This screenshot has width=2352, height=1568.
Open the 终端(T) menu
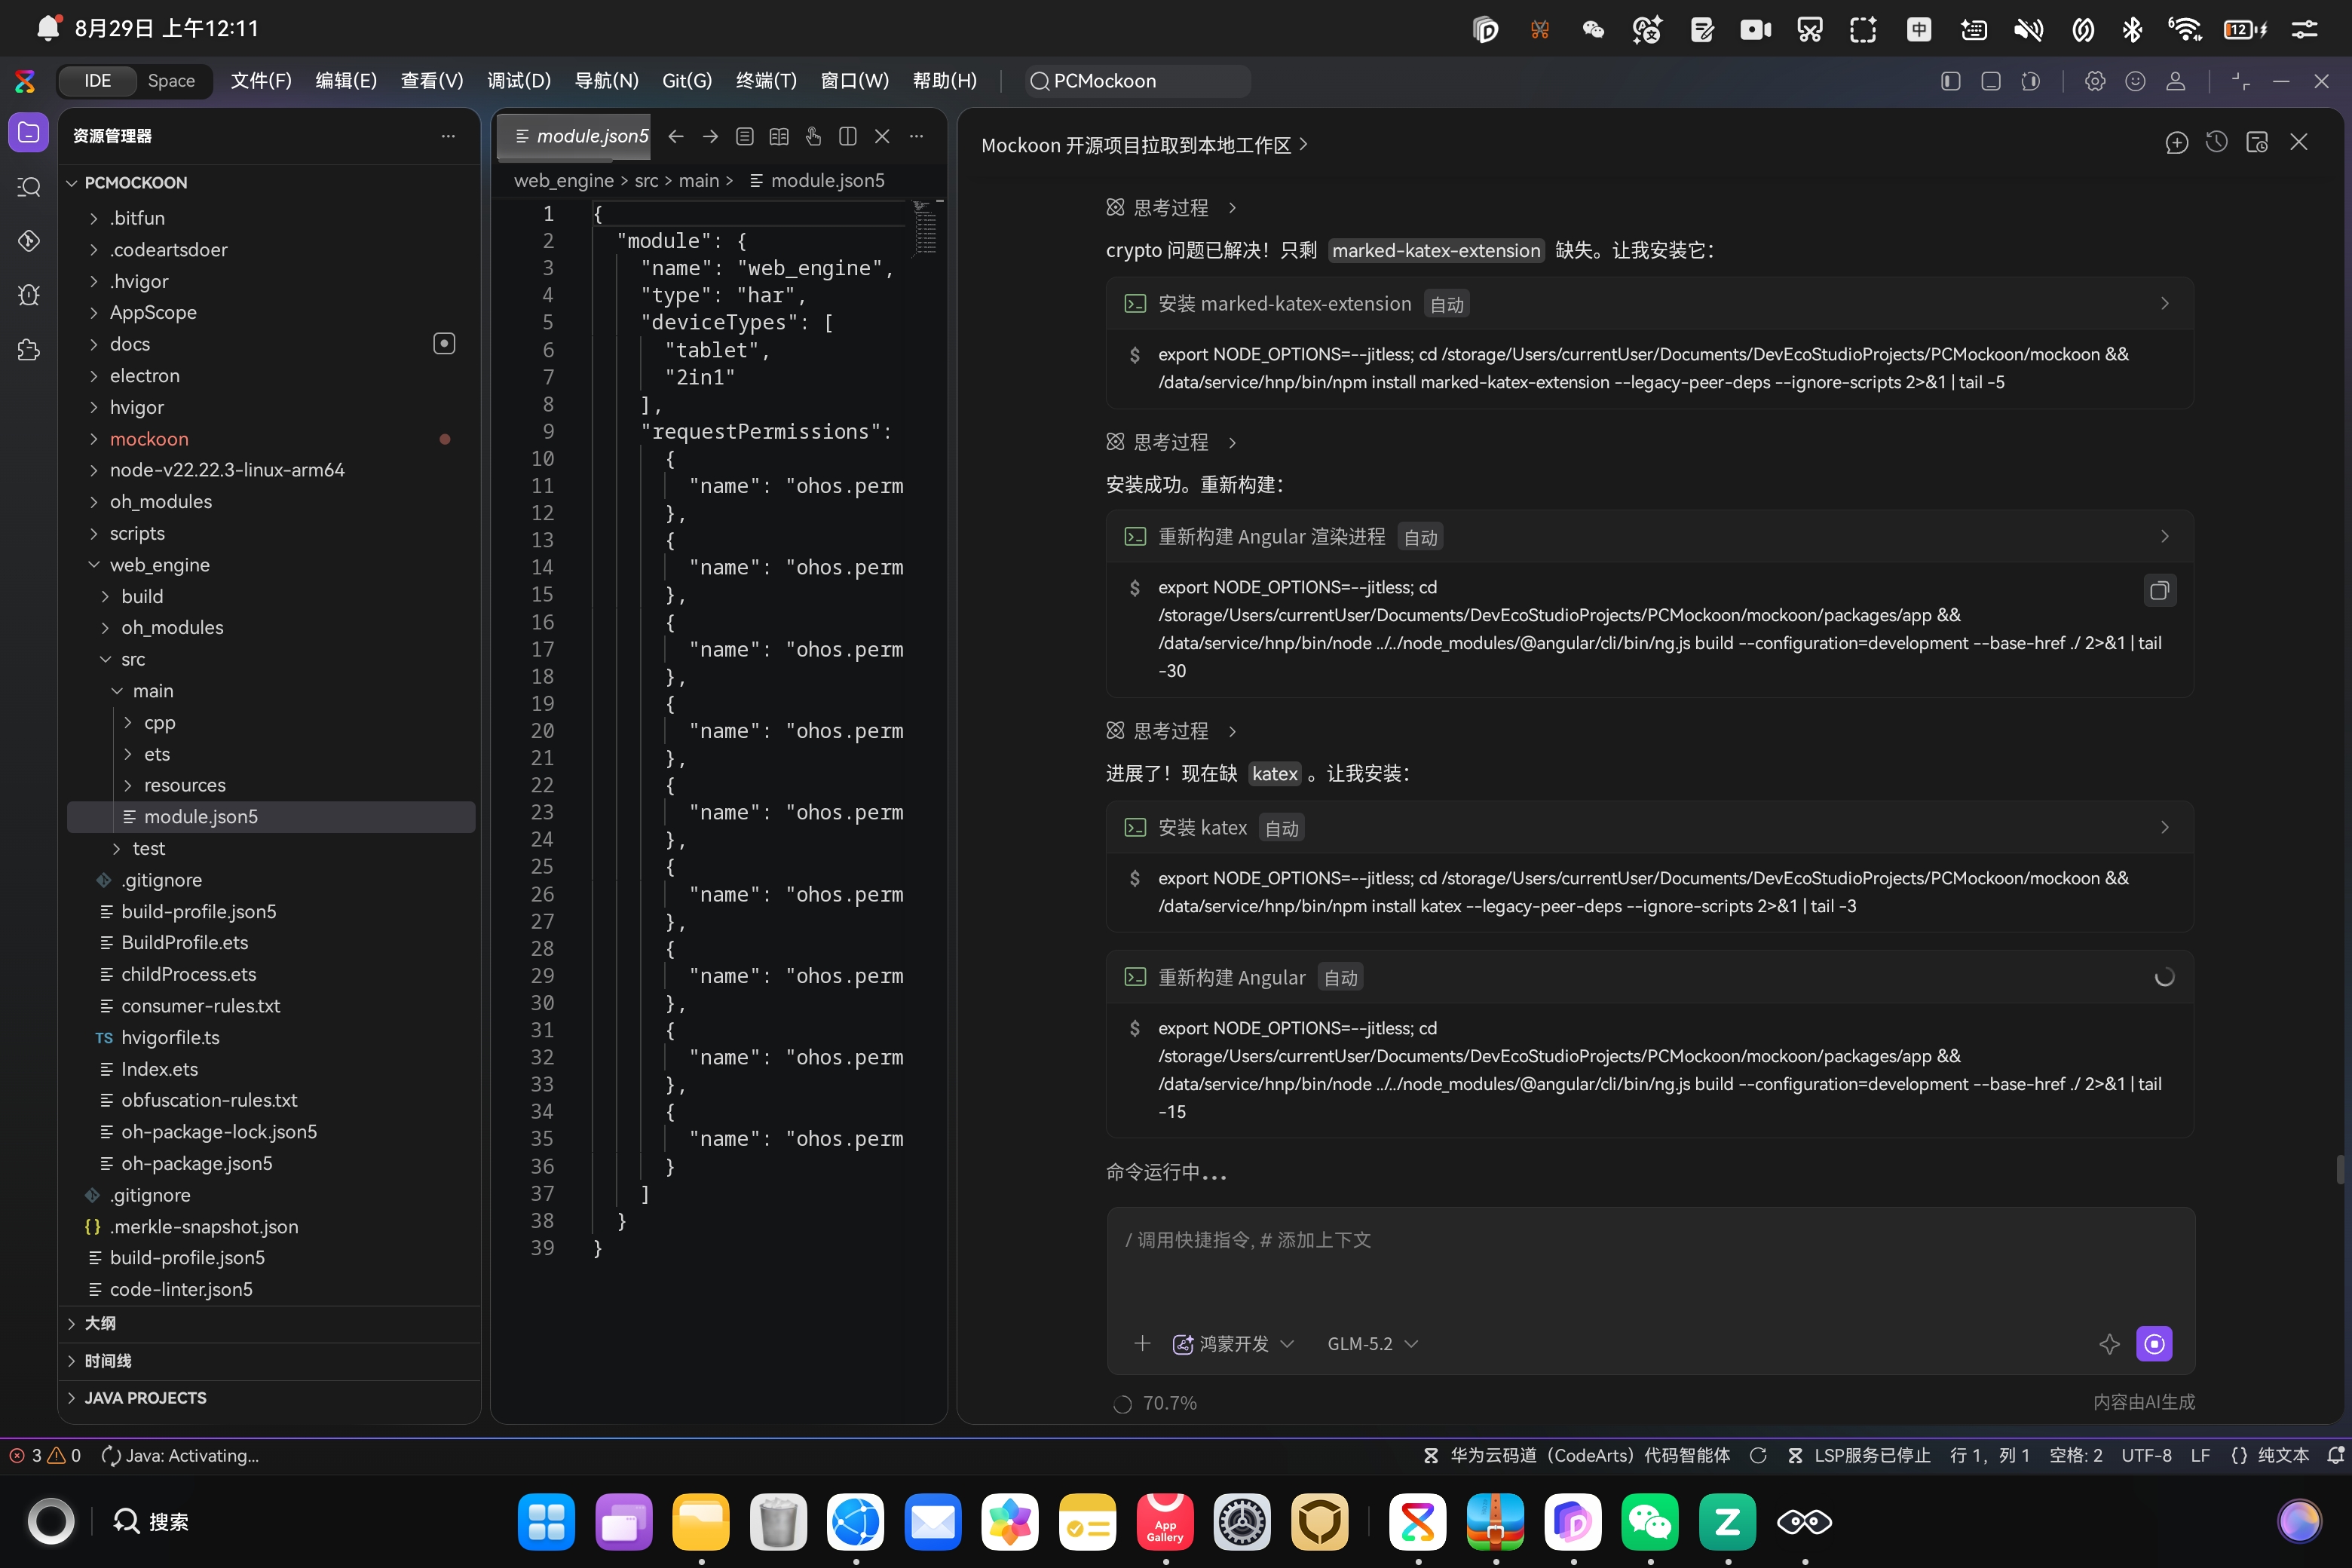click(x=766, y=81)
